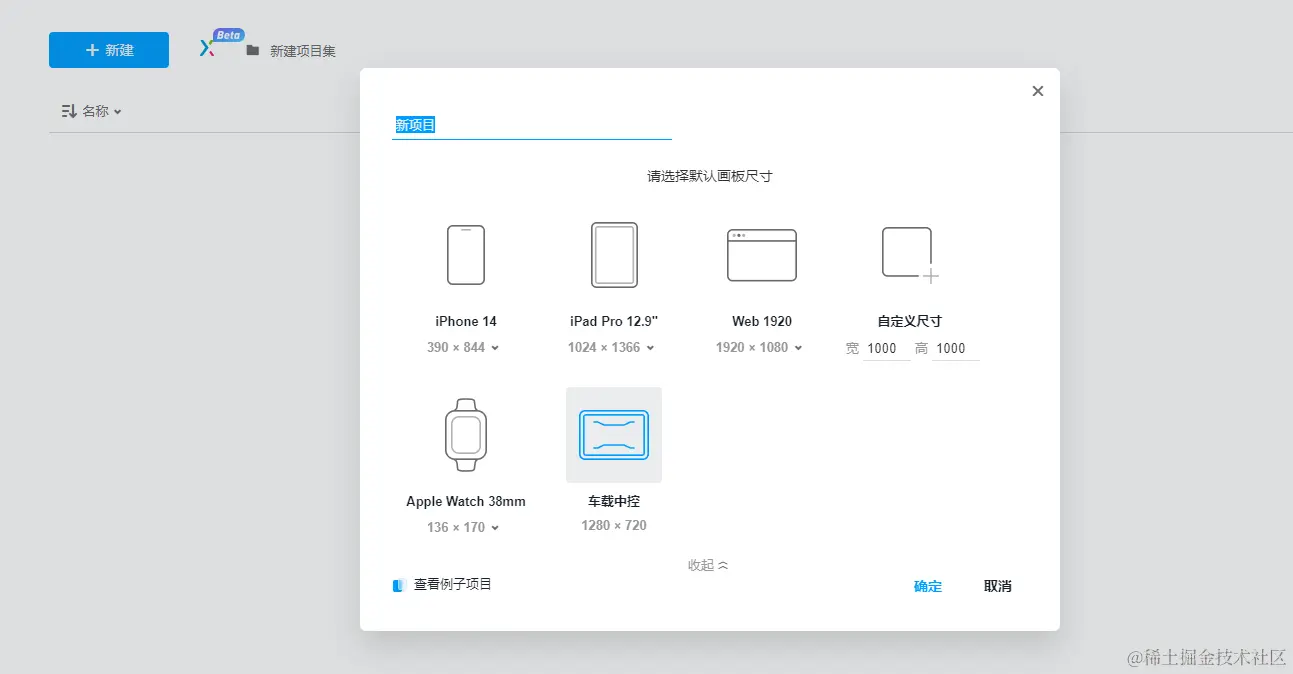Click the 车载中控 label text
The height and width of the screenshot is (674, 1293).
[x=614, y=502]
